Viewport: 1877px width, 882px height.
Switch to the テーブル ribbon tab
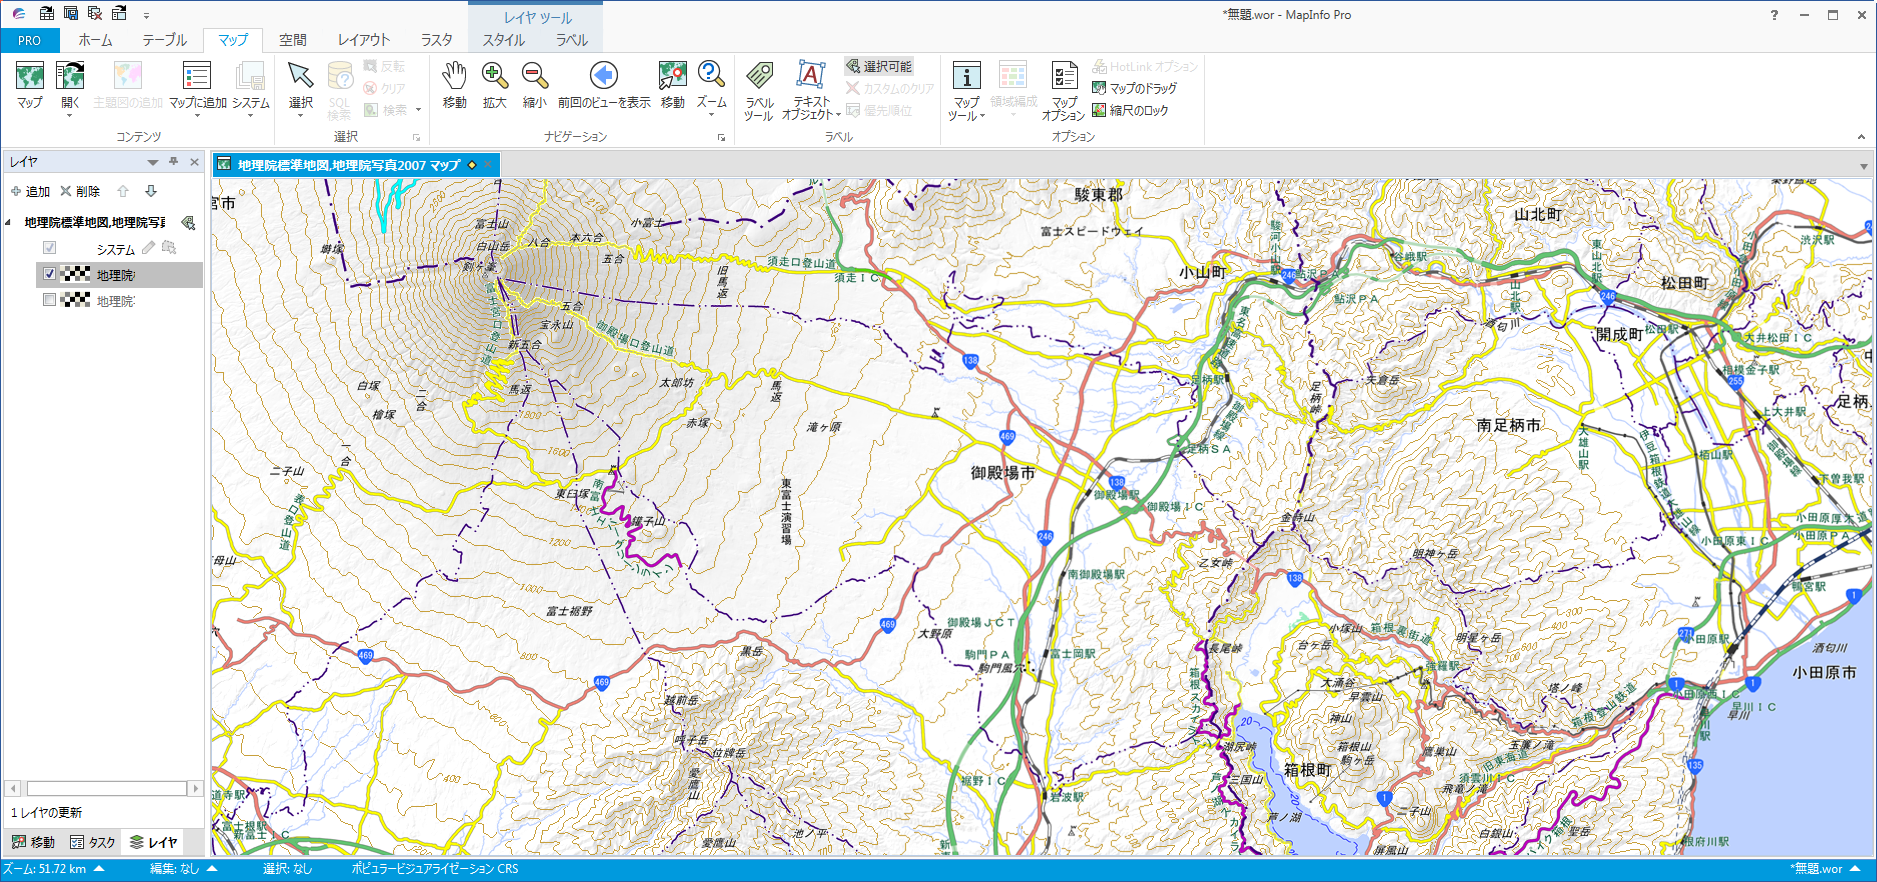[164, 40]
